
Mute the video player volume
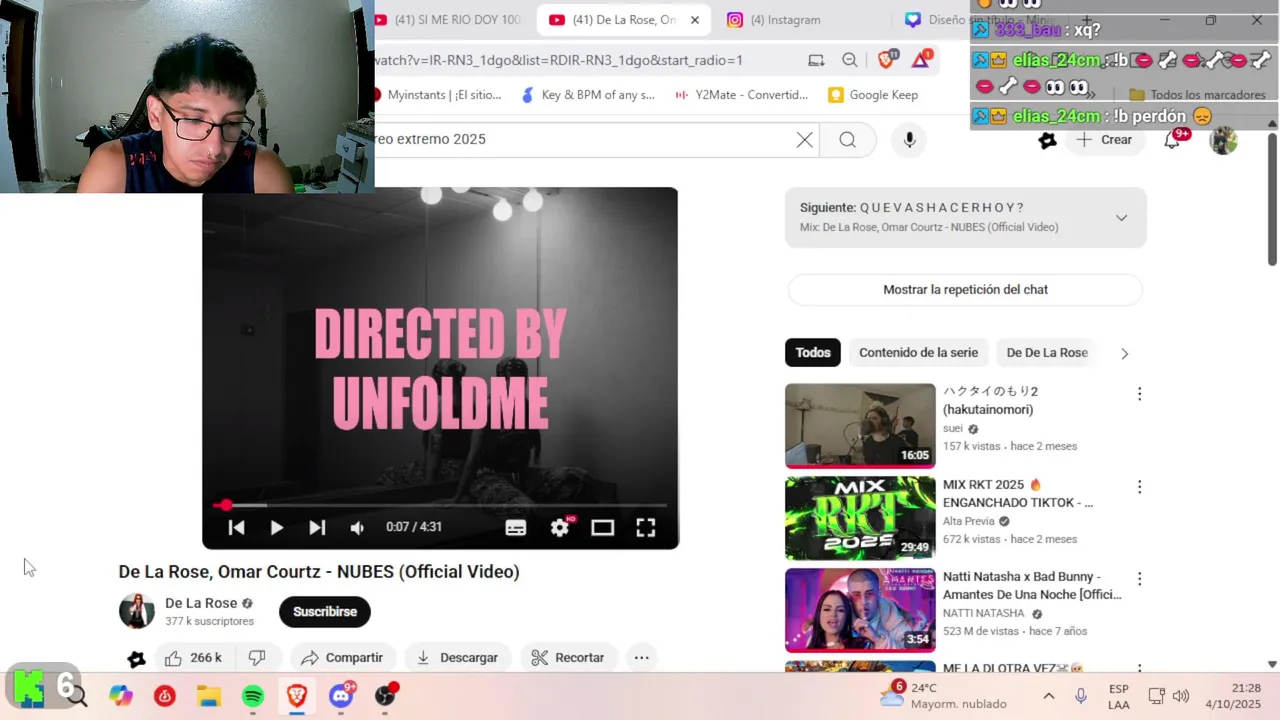pyautogui.click(x=357, y=528)
